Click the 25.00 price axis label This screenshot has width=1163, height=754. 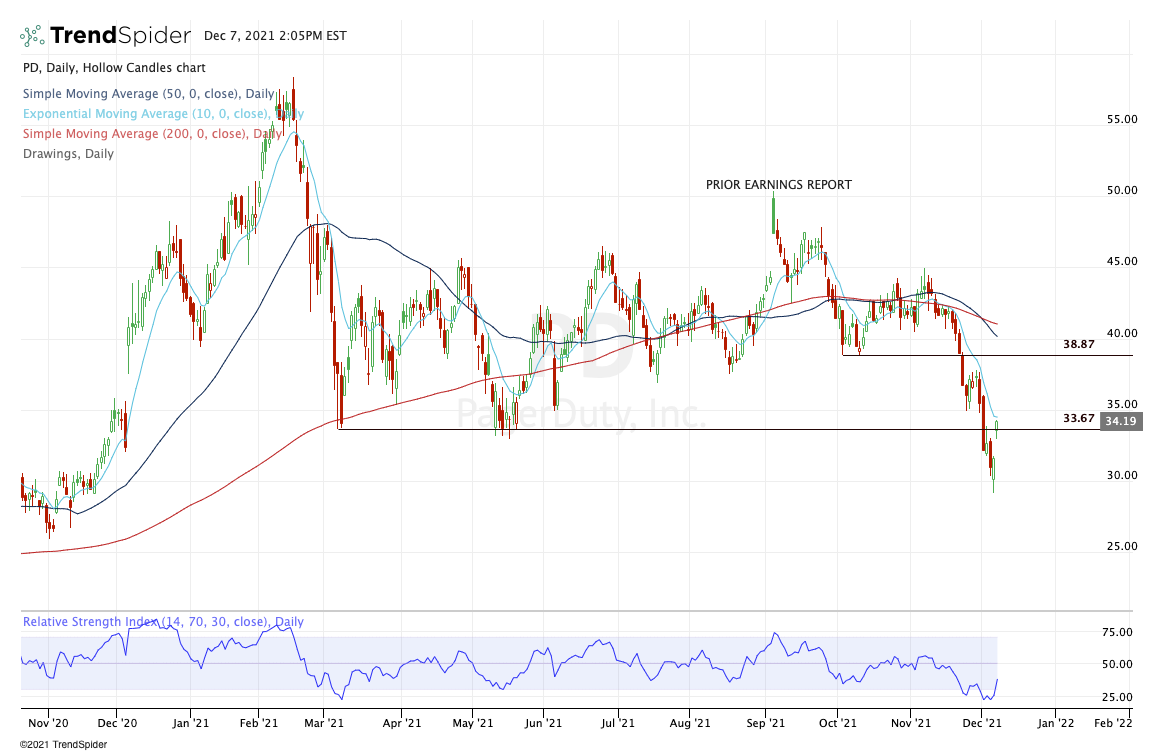pos(1122,546)
